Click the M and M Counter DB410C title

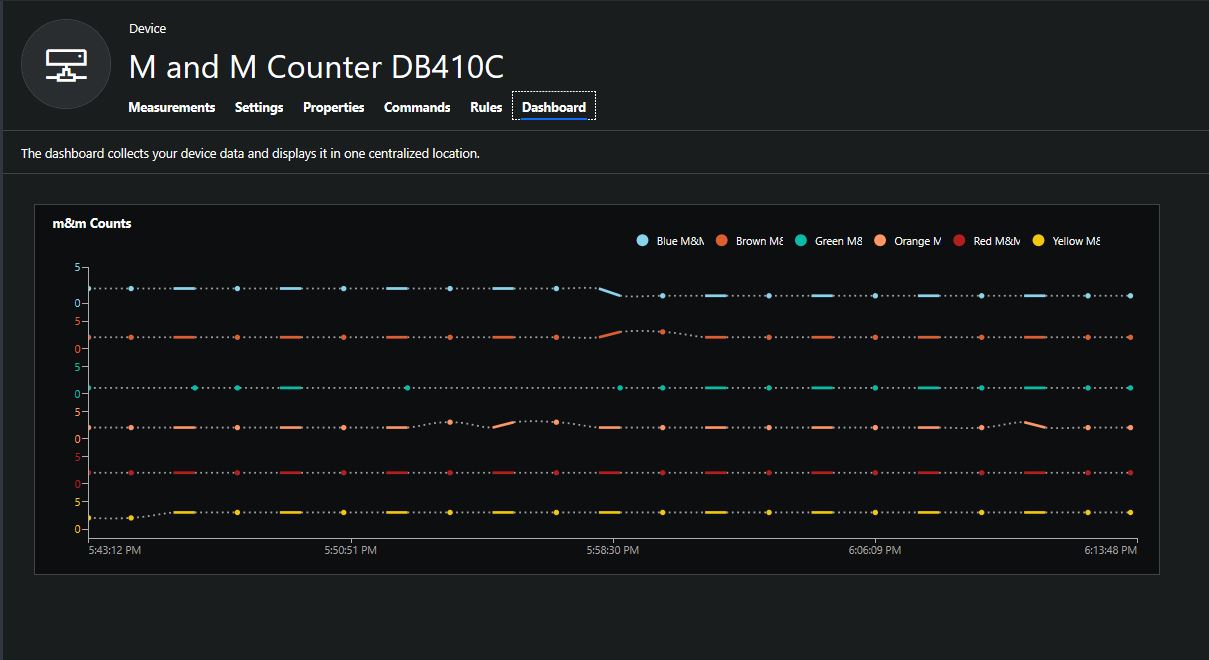(x=316, y=67)
